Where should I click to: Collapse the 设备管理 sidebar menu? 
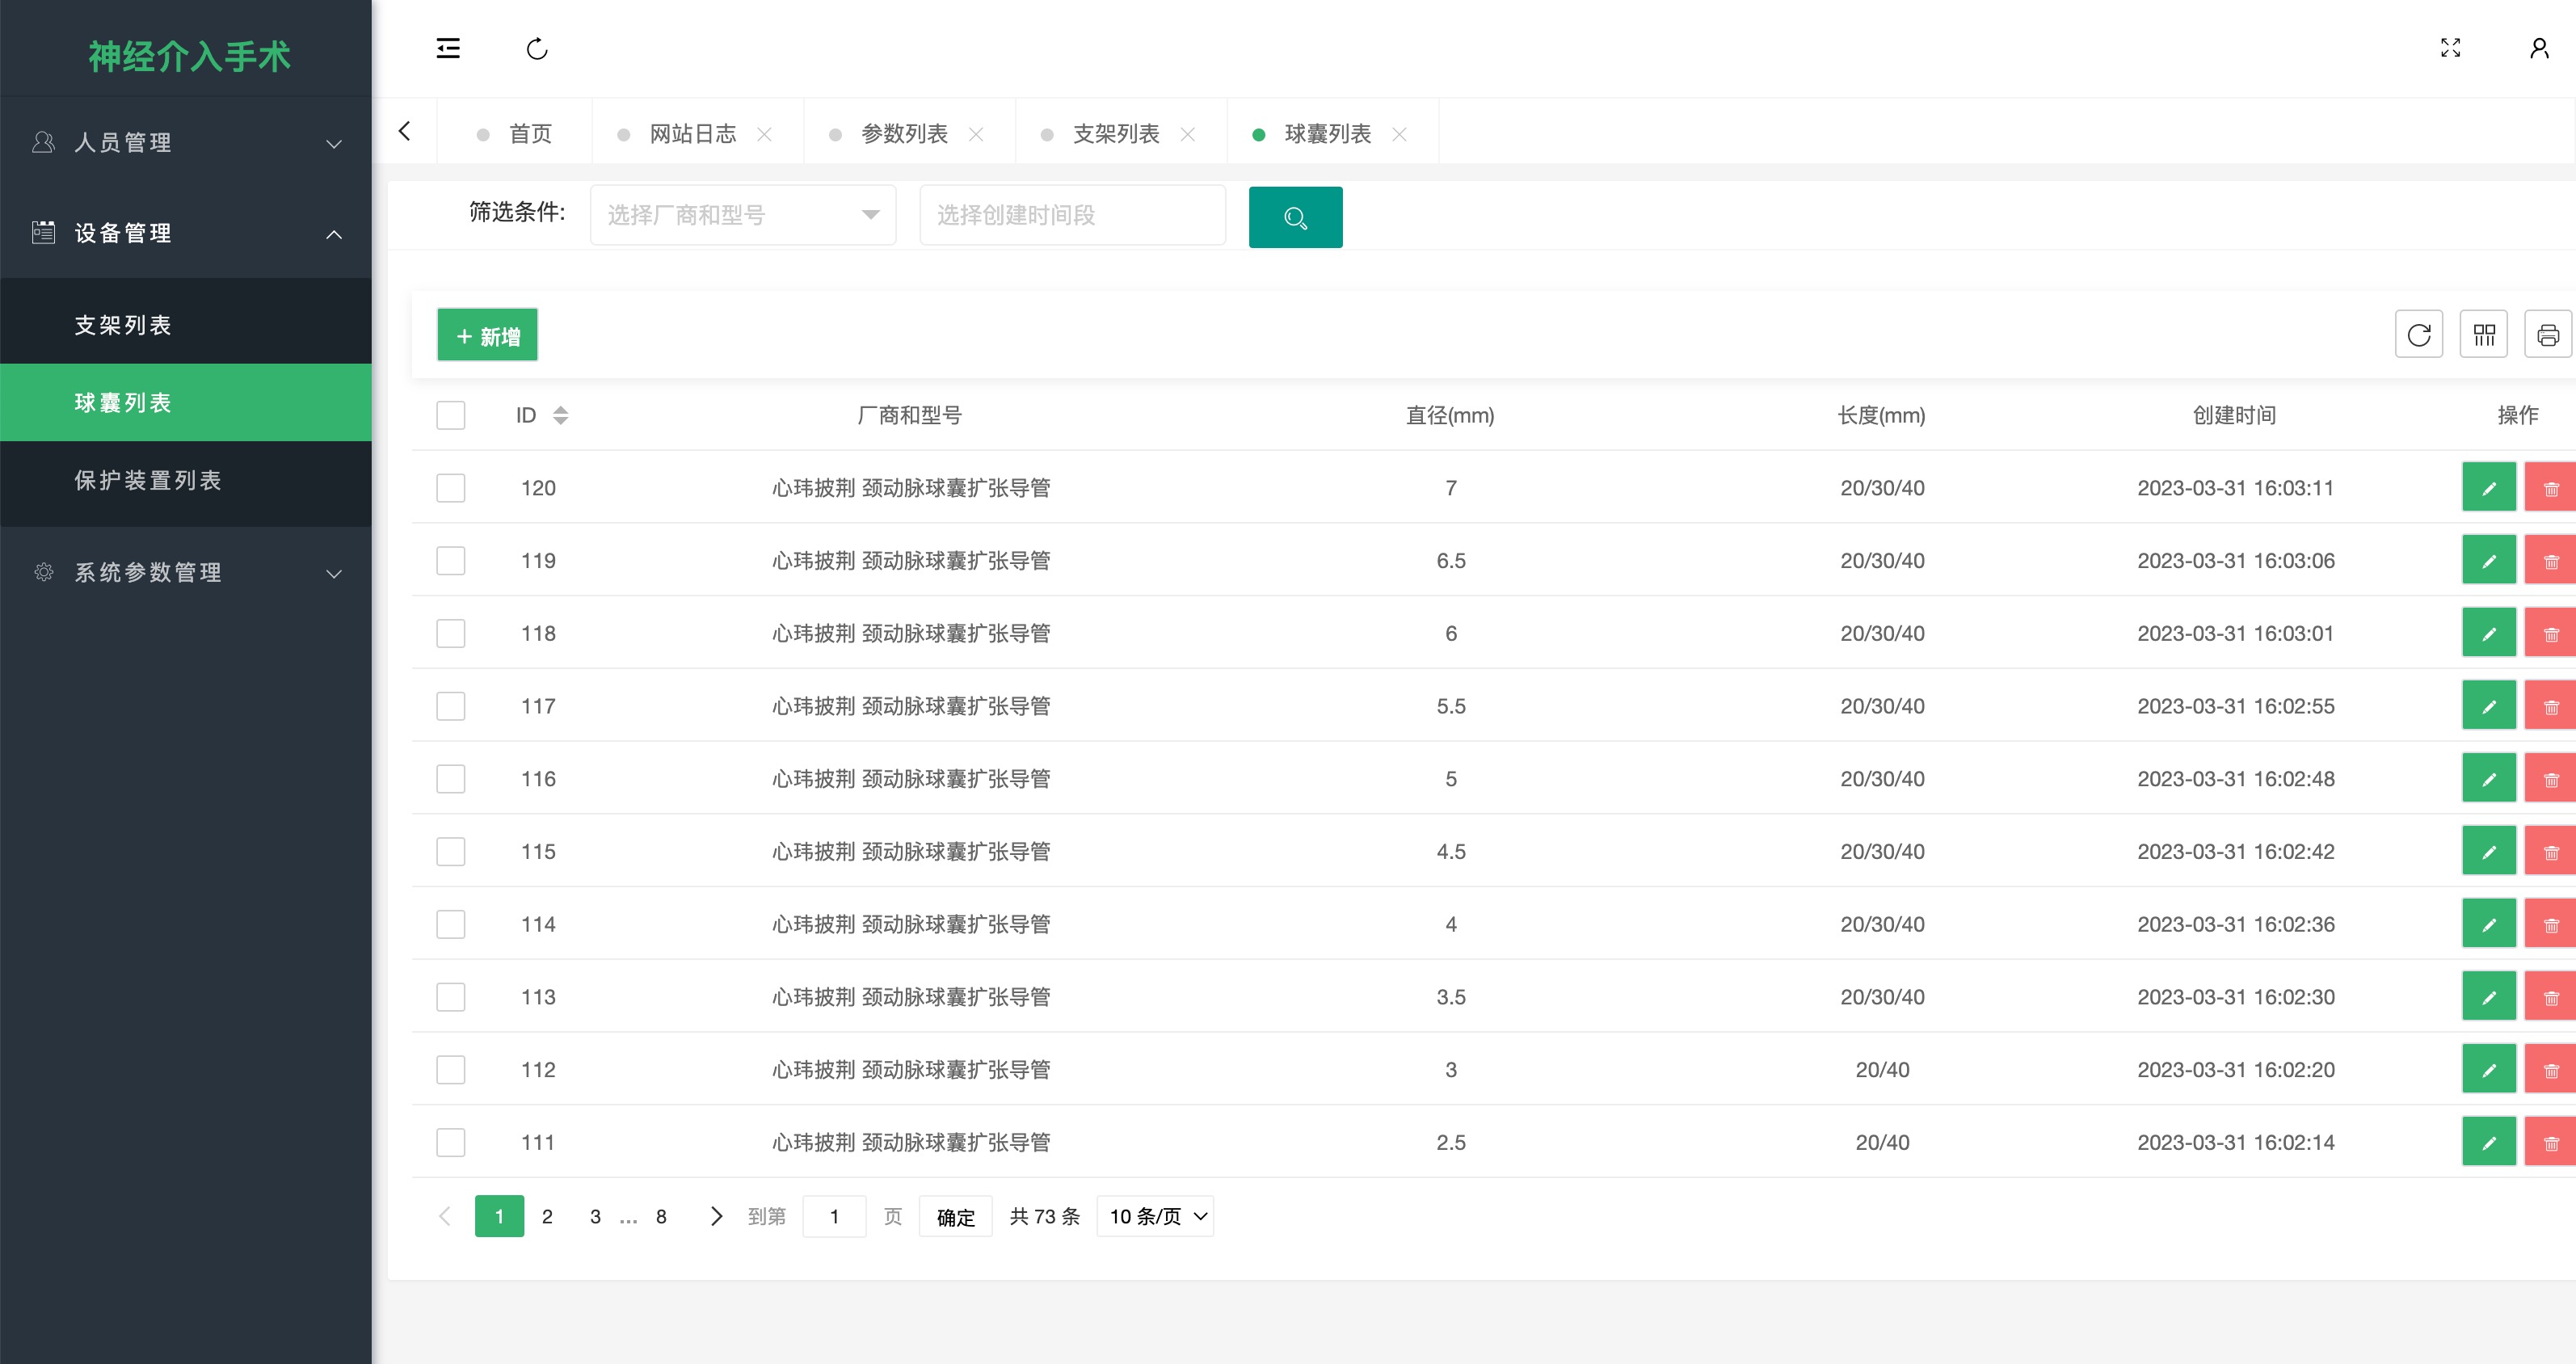coord(186,233)
